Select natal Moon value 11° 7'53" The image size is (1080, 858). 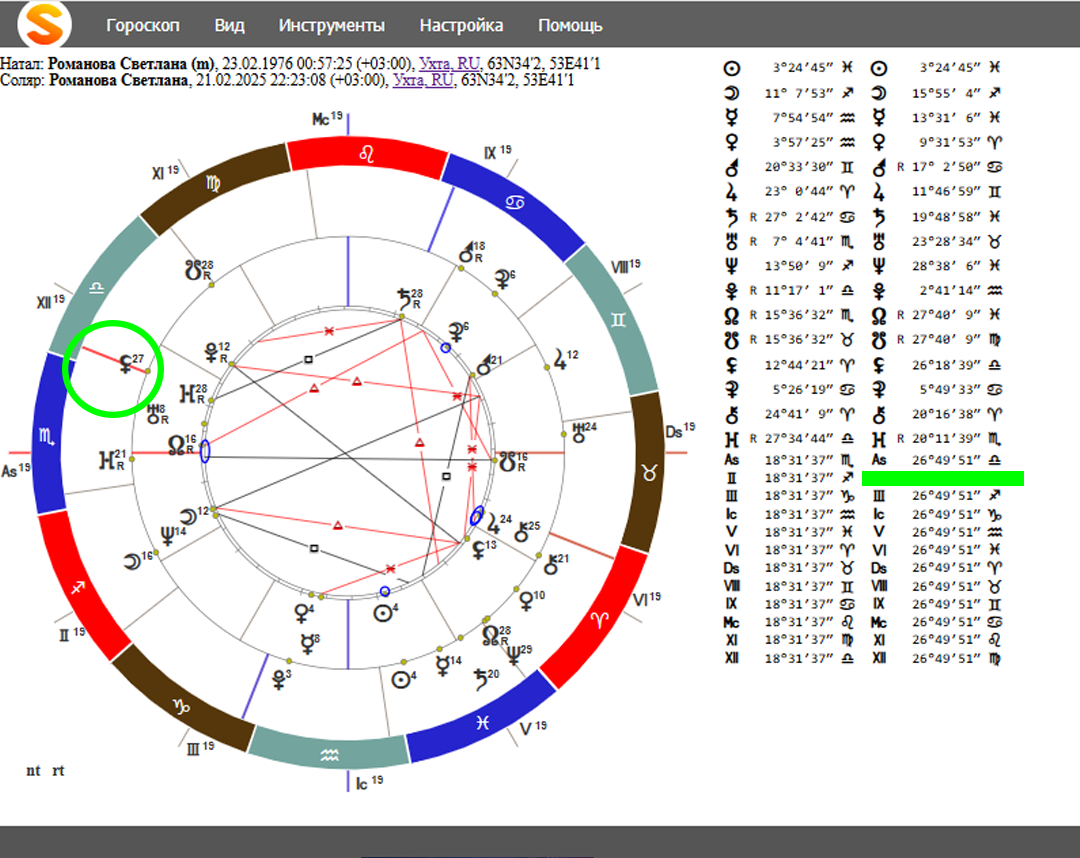click(799, 93)
